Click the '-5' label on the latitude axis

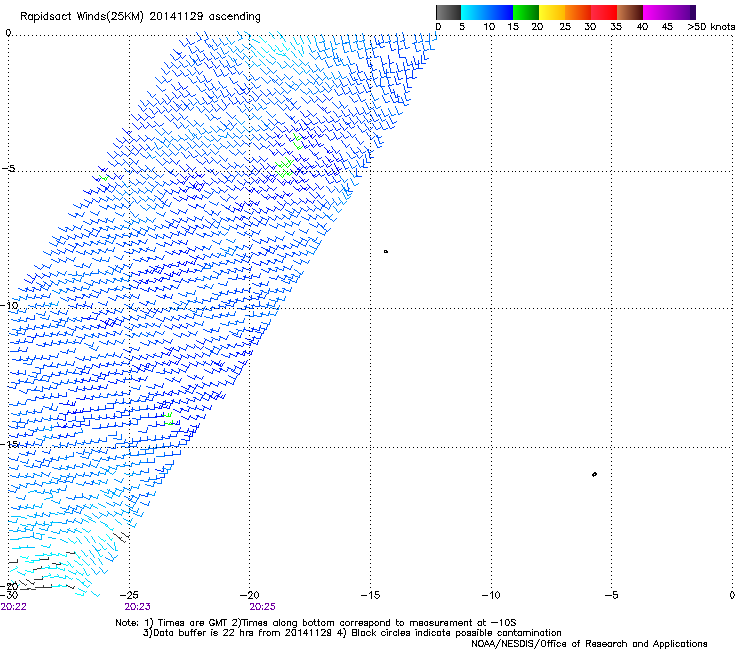8,169
